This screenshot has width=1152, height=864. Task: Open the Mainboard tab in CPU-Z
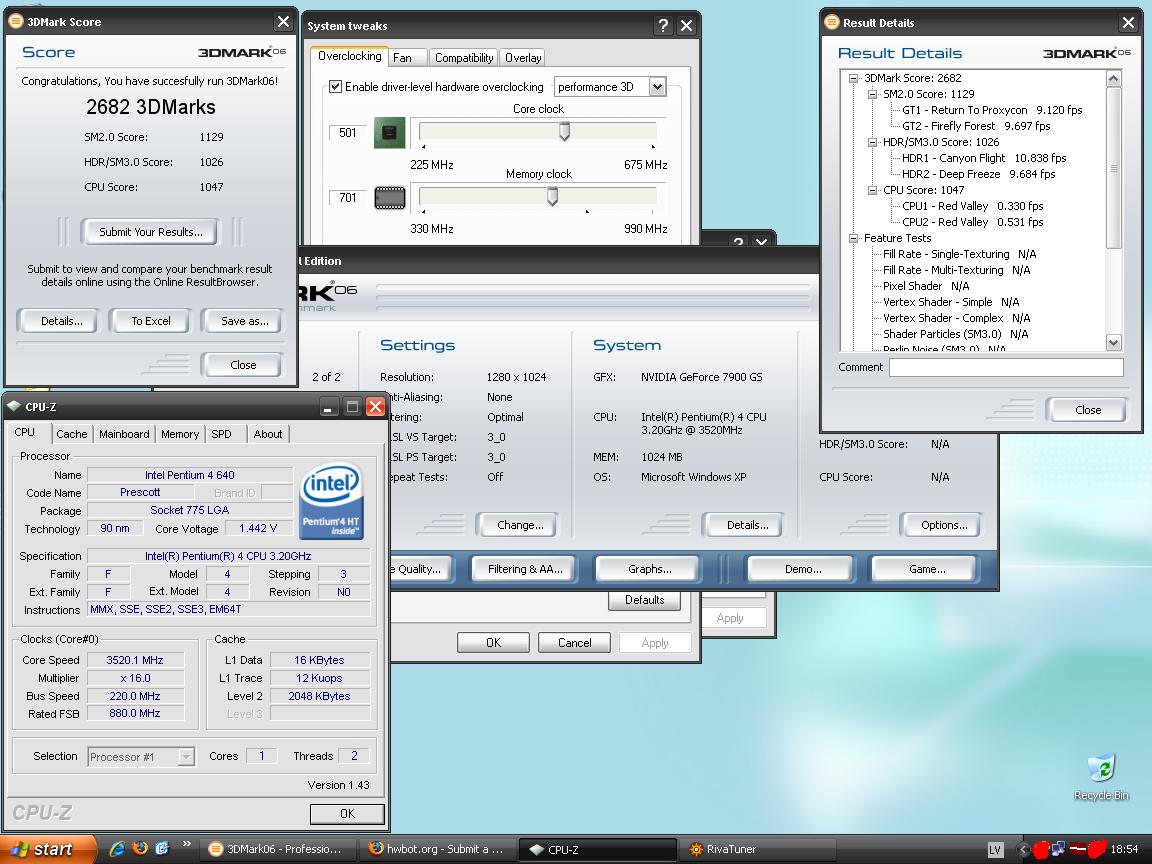[124, 434]
